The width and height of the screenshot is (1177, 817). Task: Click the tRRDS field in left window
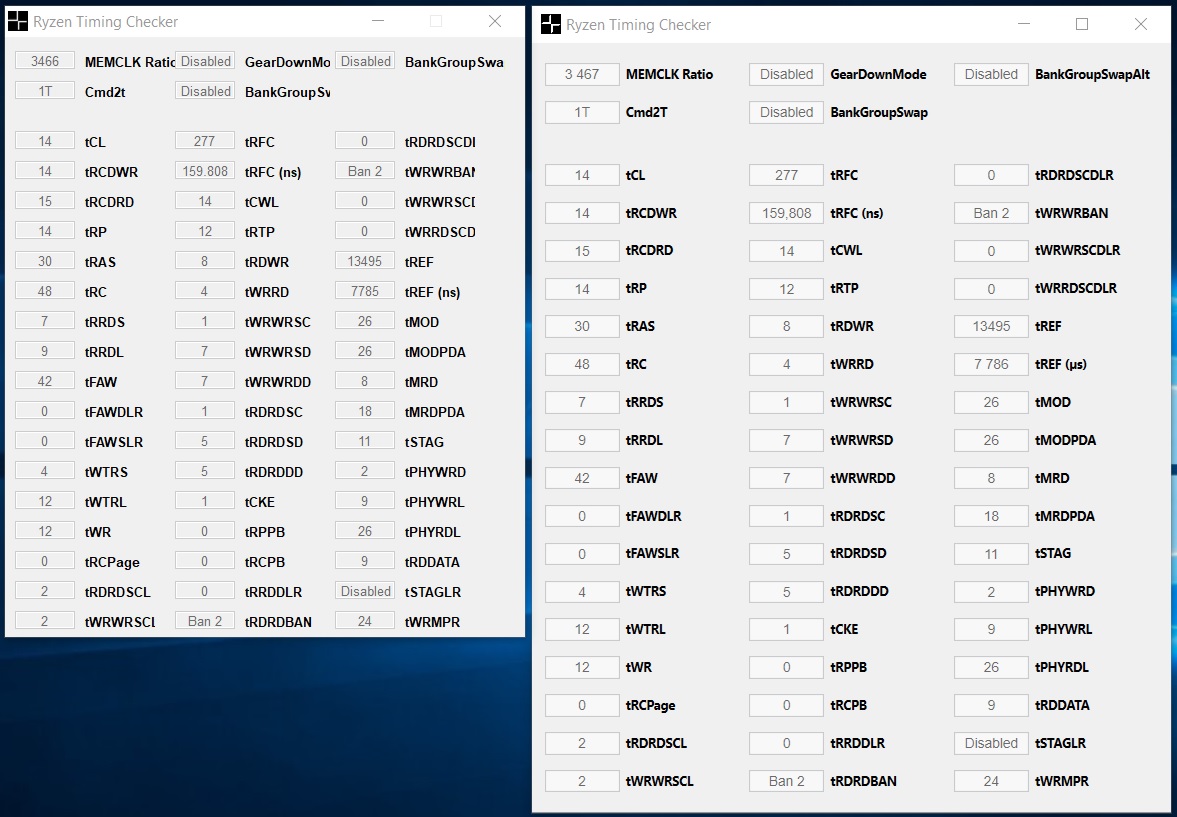pos(45,321)
